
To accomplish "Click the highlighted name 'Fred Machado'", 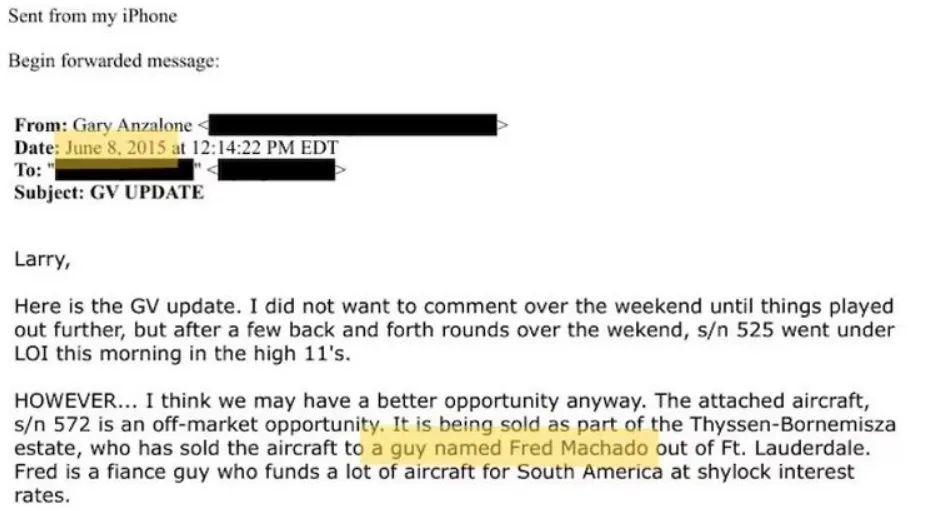I will tap(577, 448).
